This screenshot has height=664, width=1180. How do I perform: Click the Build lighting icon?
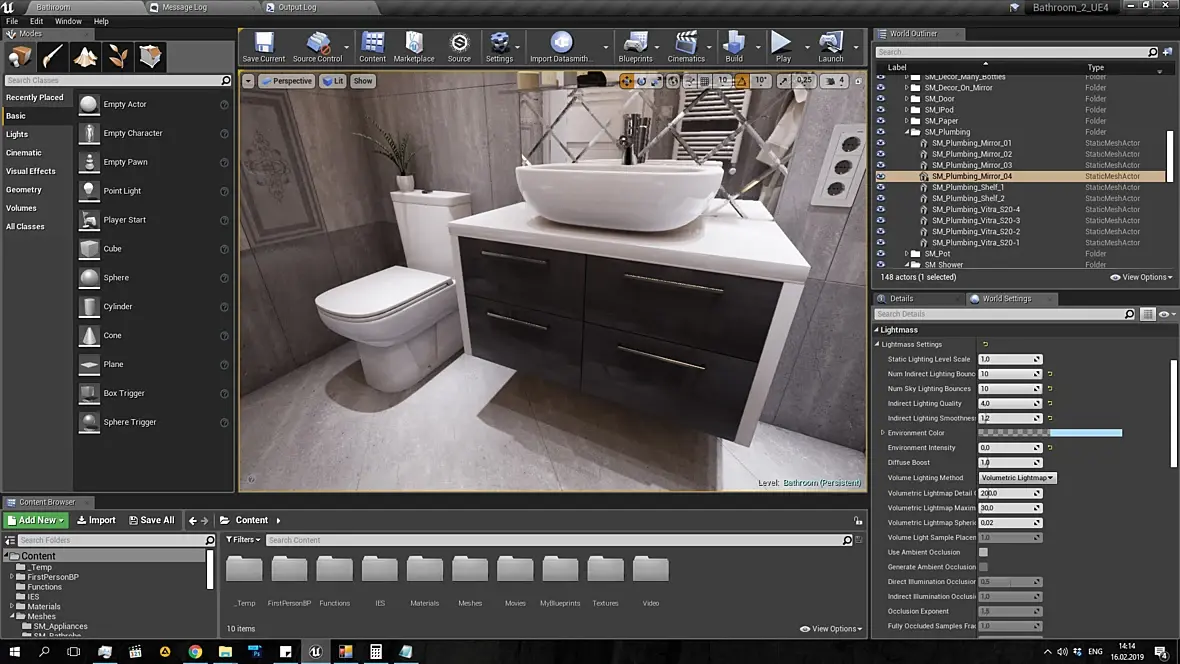tap(734, 46)
